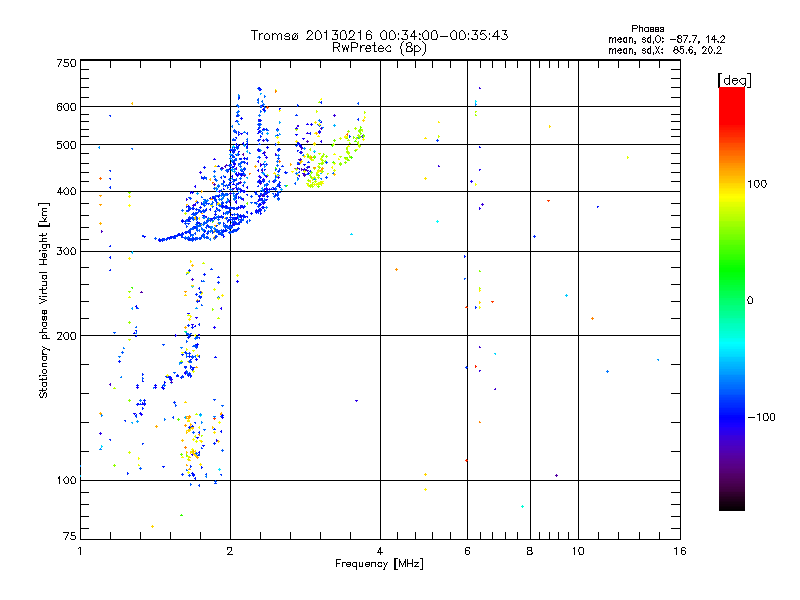Image resolution: width=800 pixels, height=600 pixels.
Task: Click the dense blue F-layer trace cluster
Action: coord(219,204)
